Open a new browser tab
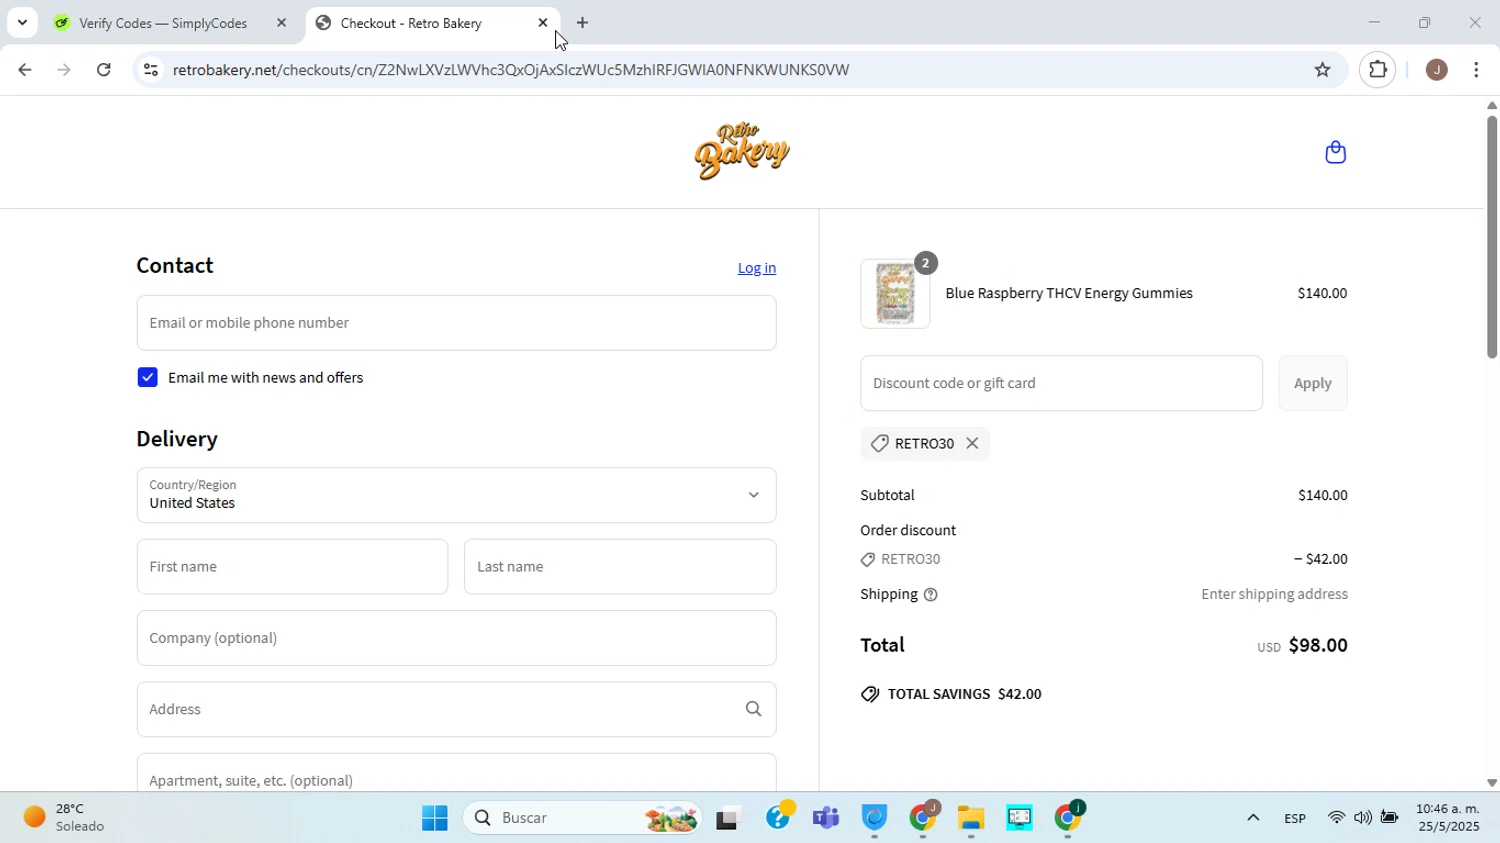 pos(582,22)
